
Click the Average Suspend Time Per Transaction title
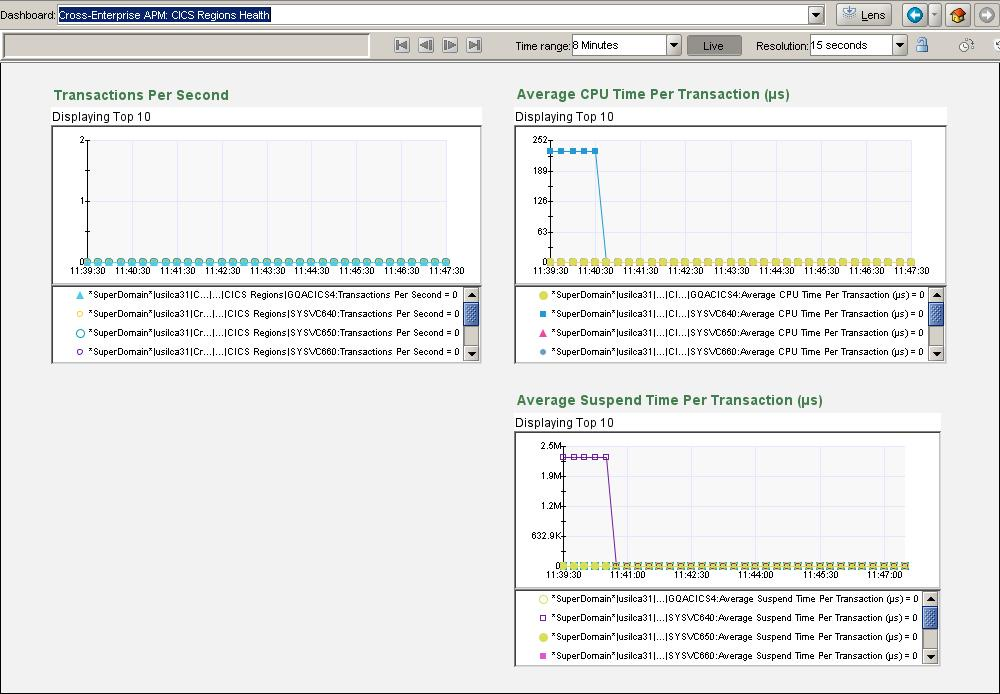[669, 401]
